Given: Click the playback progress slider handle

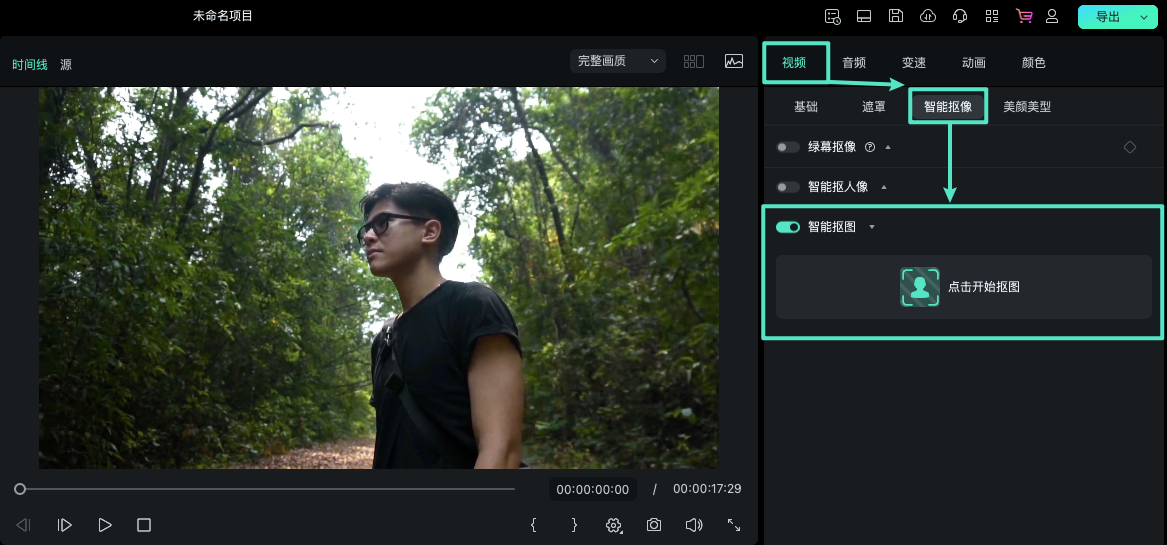Looking at the screenshot, I should pyautogui.click(x=20, y=489).
